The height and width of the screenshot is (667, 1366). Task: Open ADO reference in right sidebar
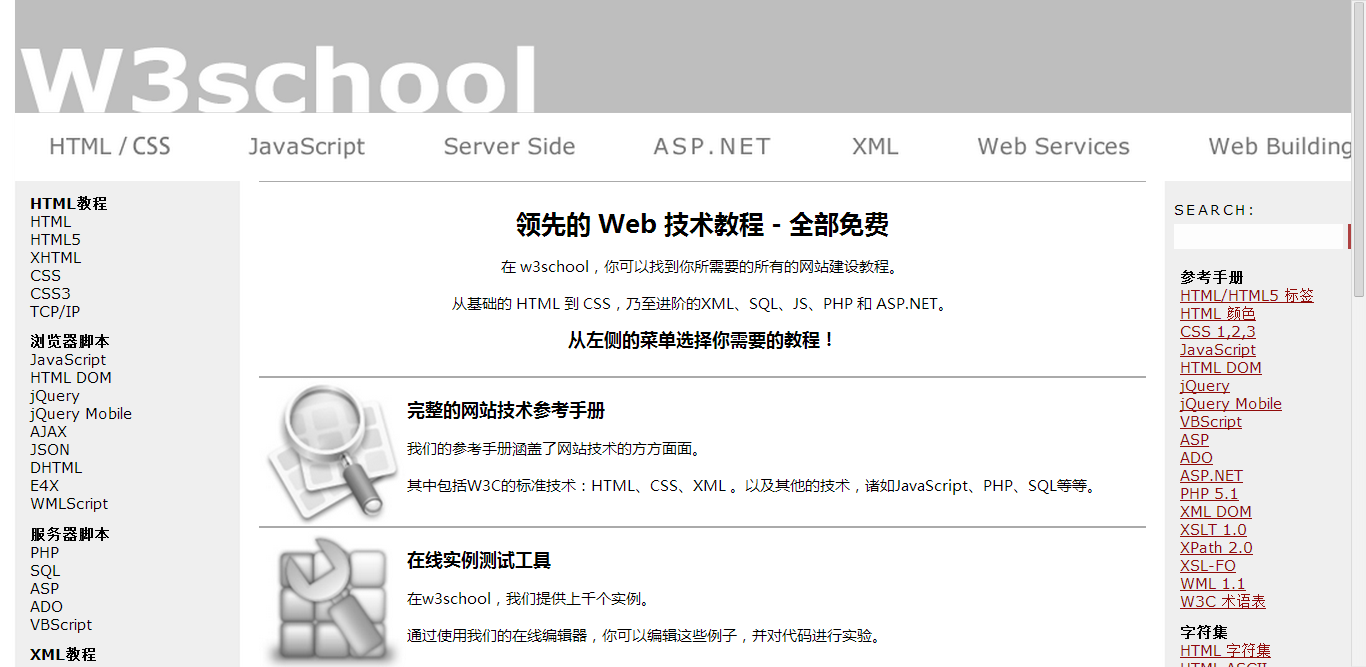coord(1196,458)
